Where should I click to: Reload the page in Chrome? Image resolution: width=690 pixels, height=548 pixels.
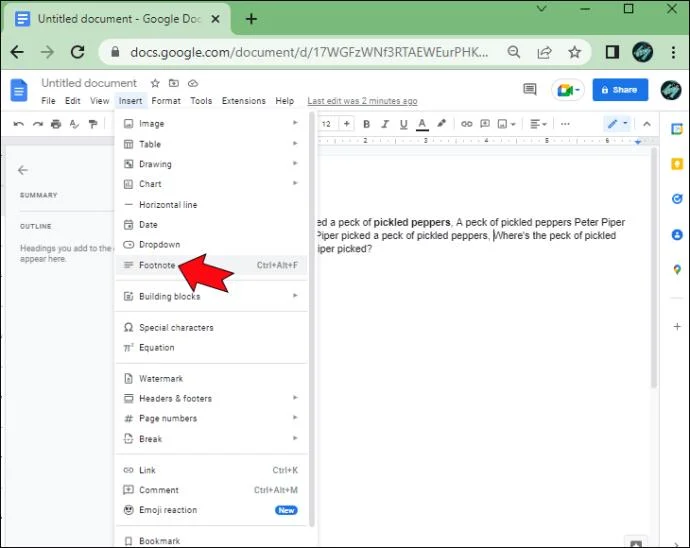[x=78, y=52]
